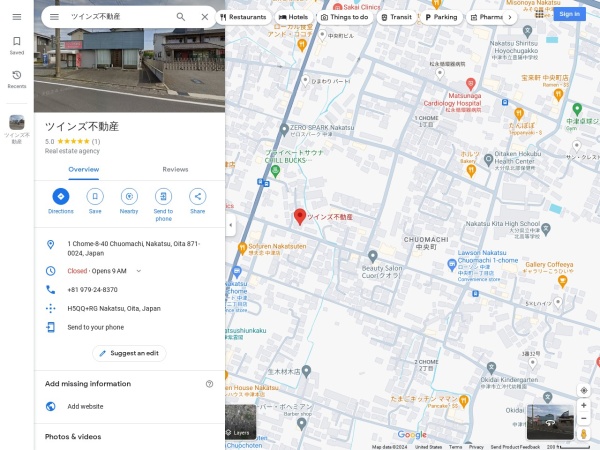Open the main menu hamburger in left rail

click(x=17, y=17)
